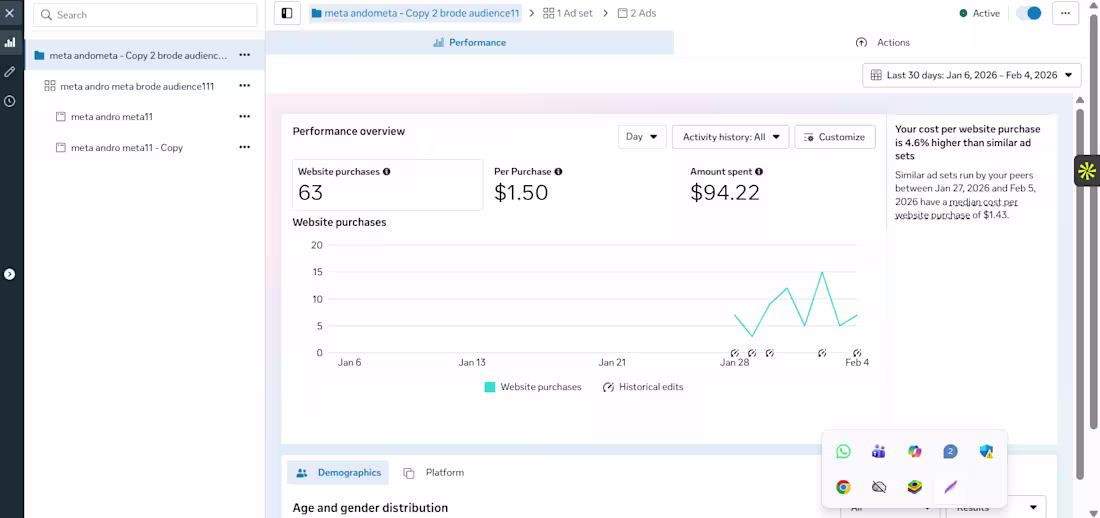Click the pencil edit icon in left rail
Screen dimensions: 1100x518
10,72
